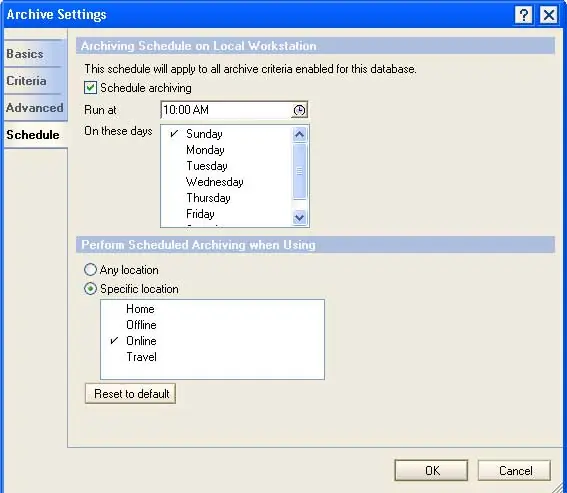Select the Any location radio button

(x=90, y=270)
